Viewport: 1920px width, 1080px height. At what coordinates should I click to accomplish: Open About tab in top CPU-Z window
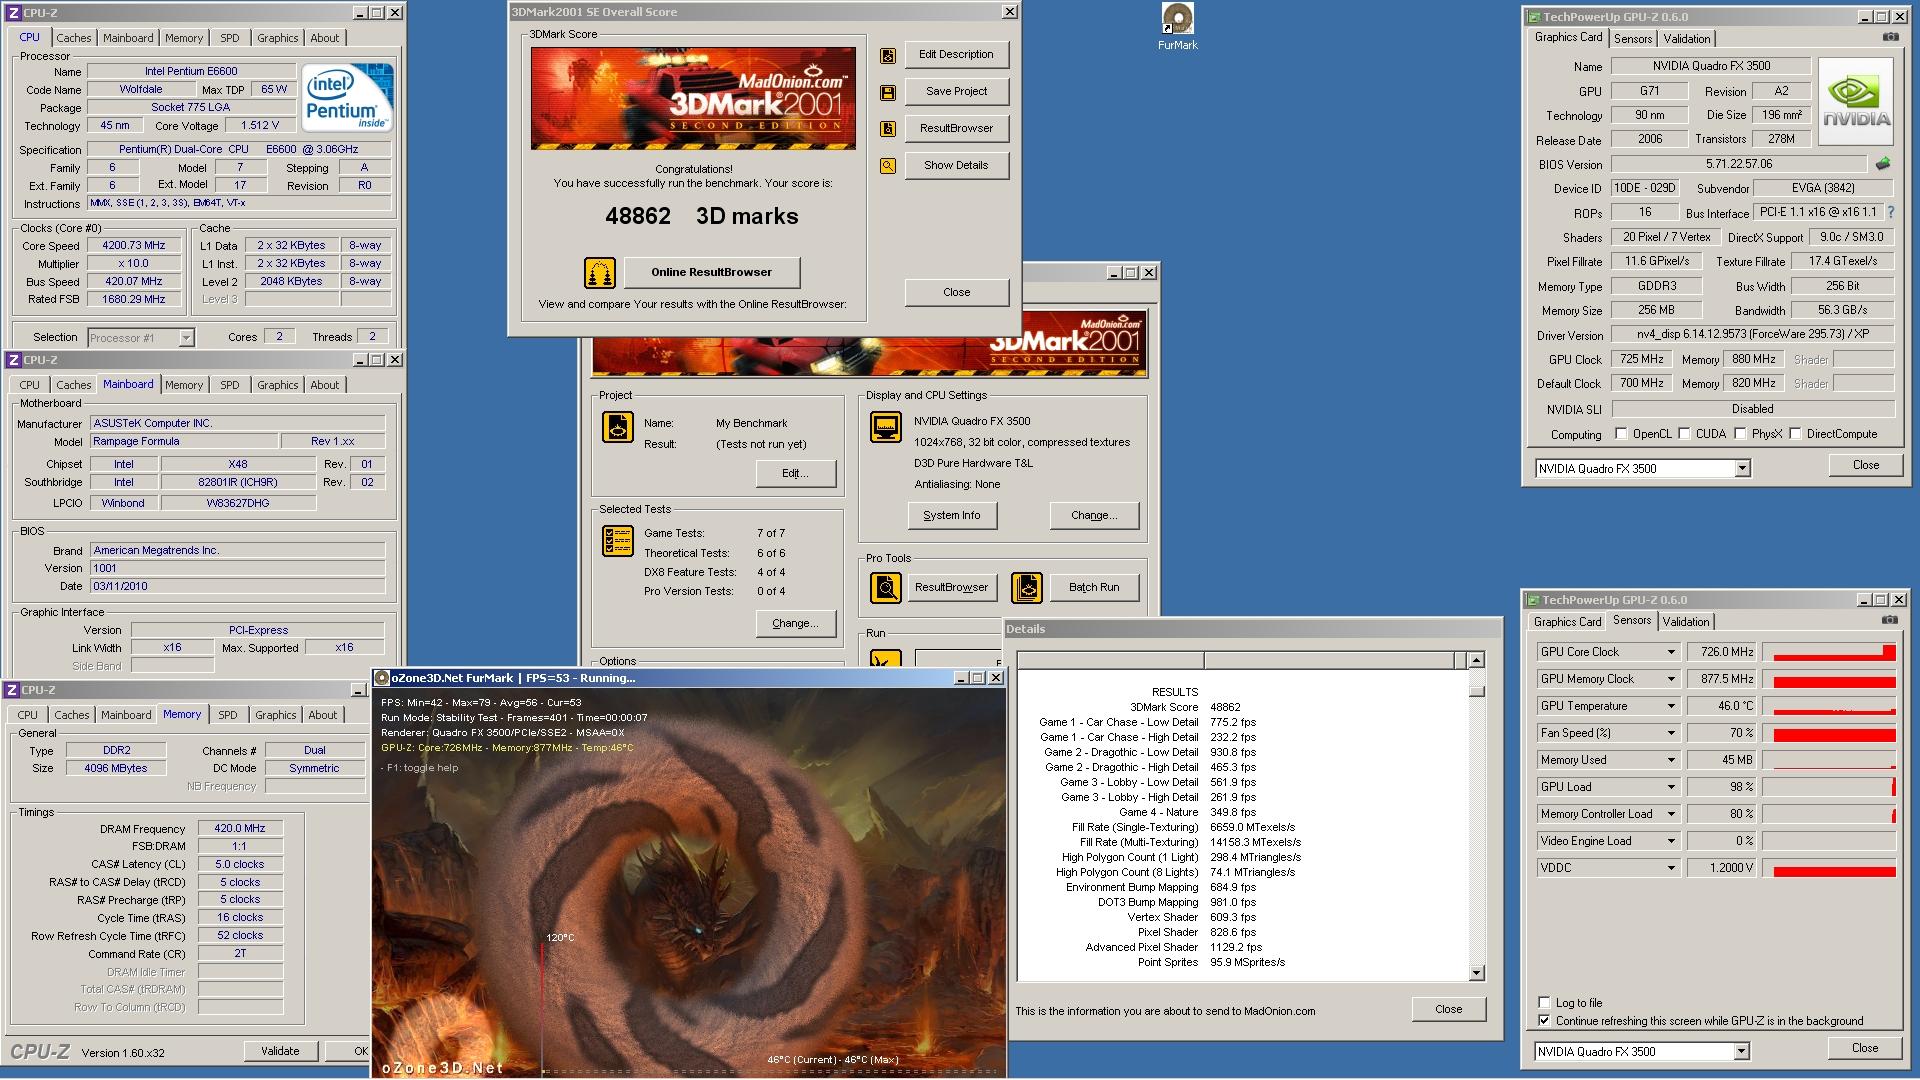click(x=324, y=38)
